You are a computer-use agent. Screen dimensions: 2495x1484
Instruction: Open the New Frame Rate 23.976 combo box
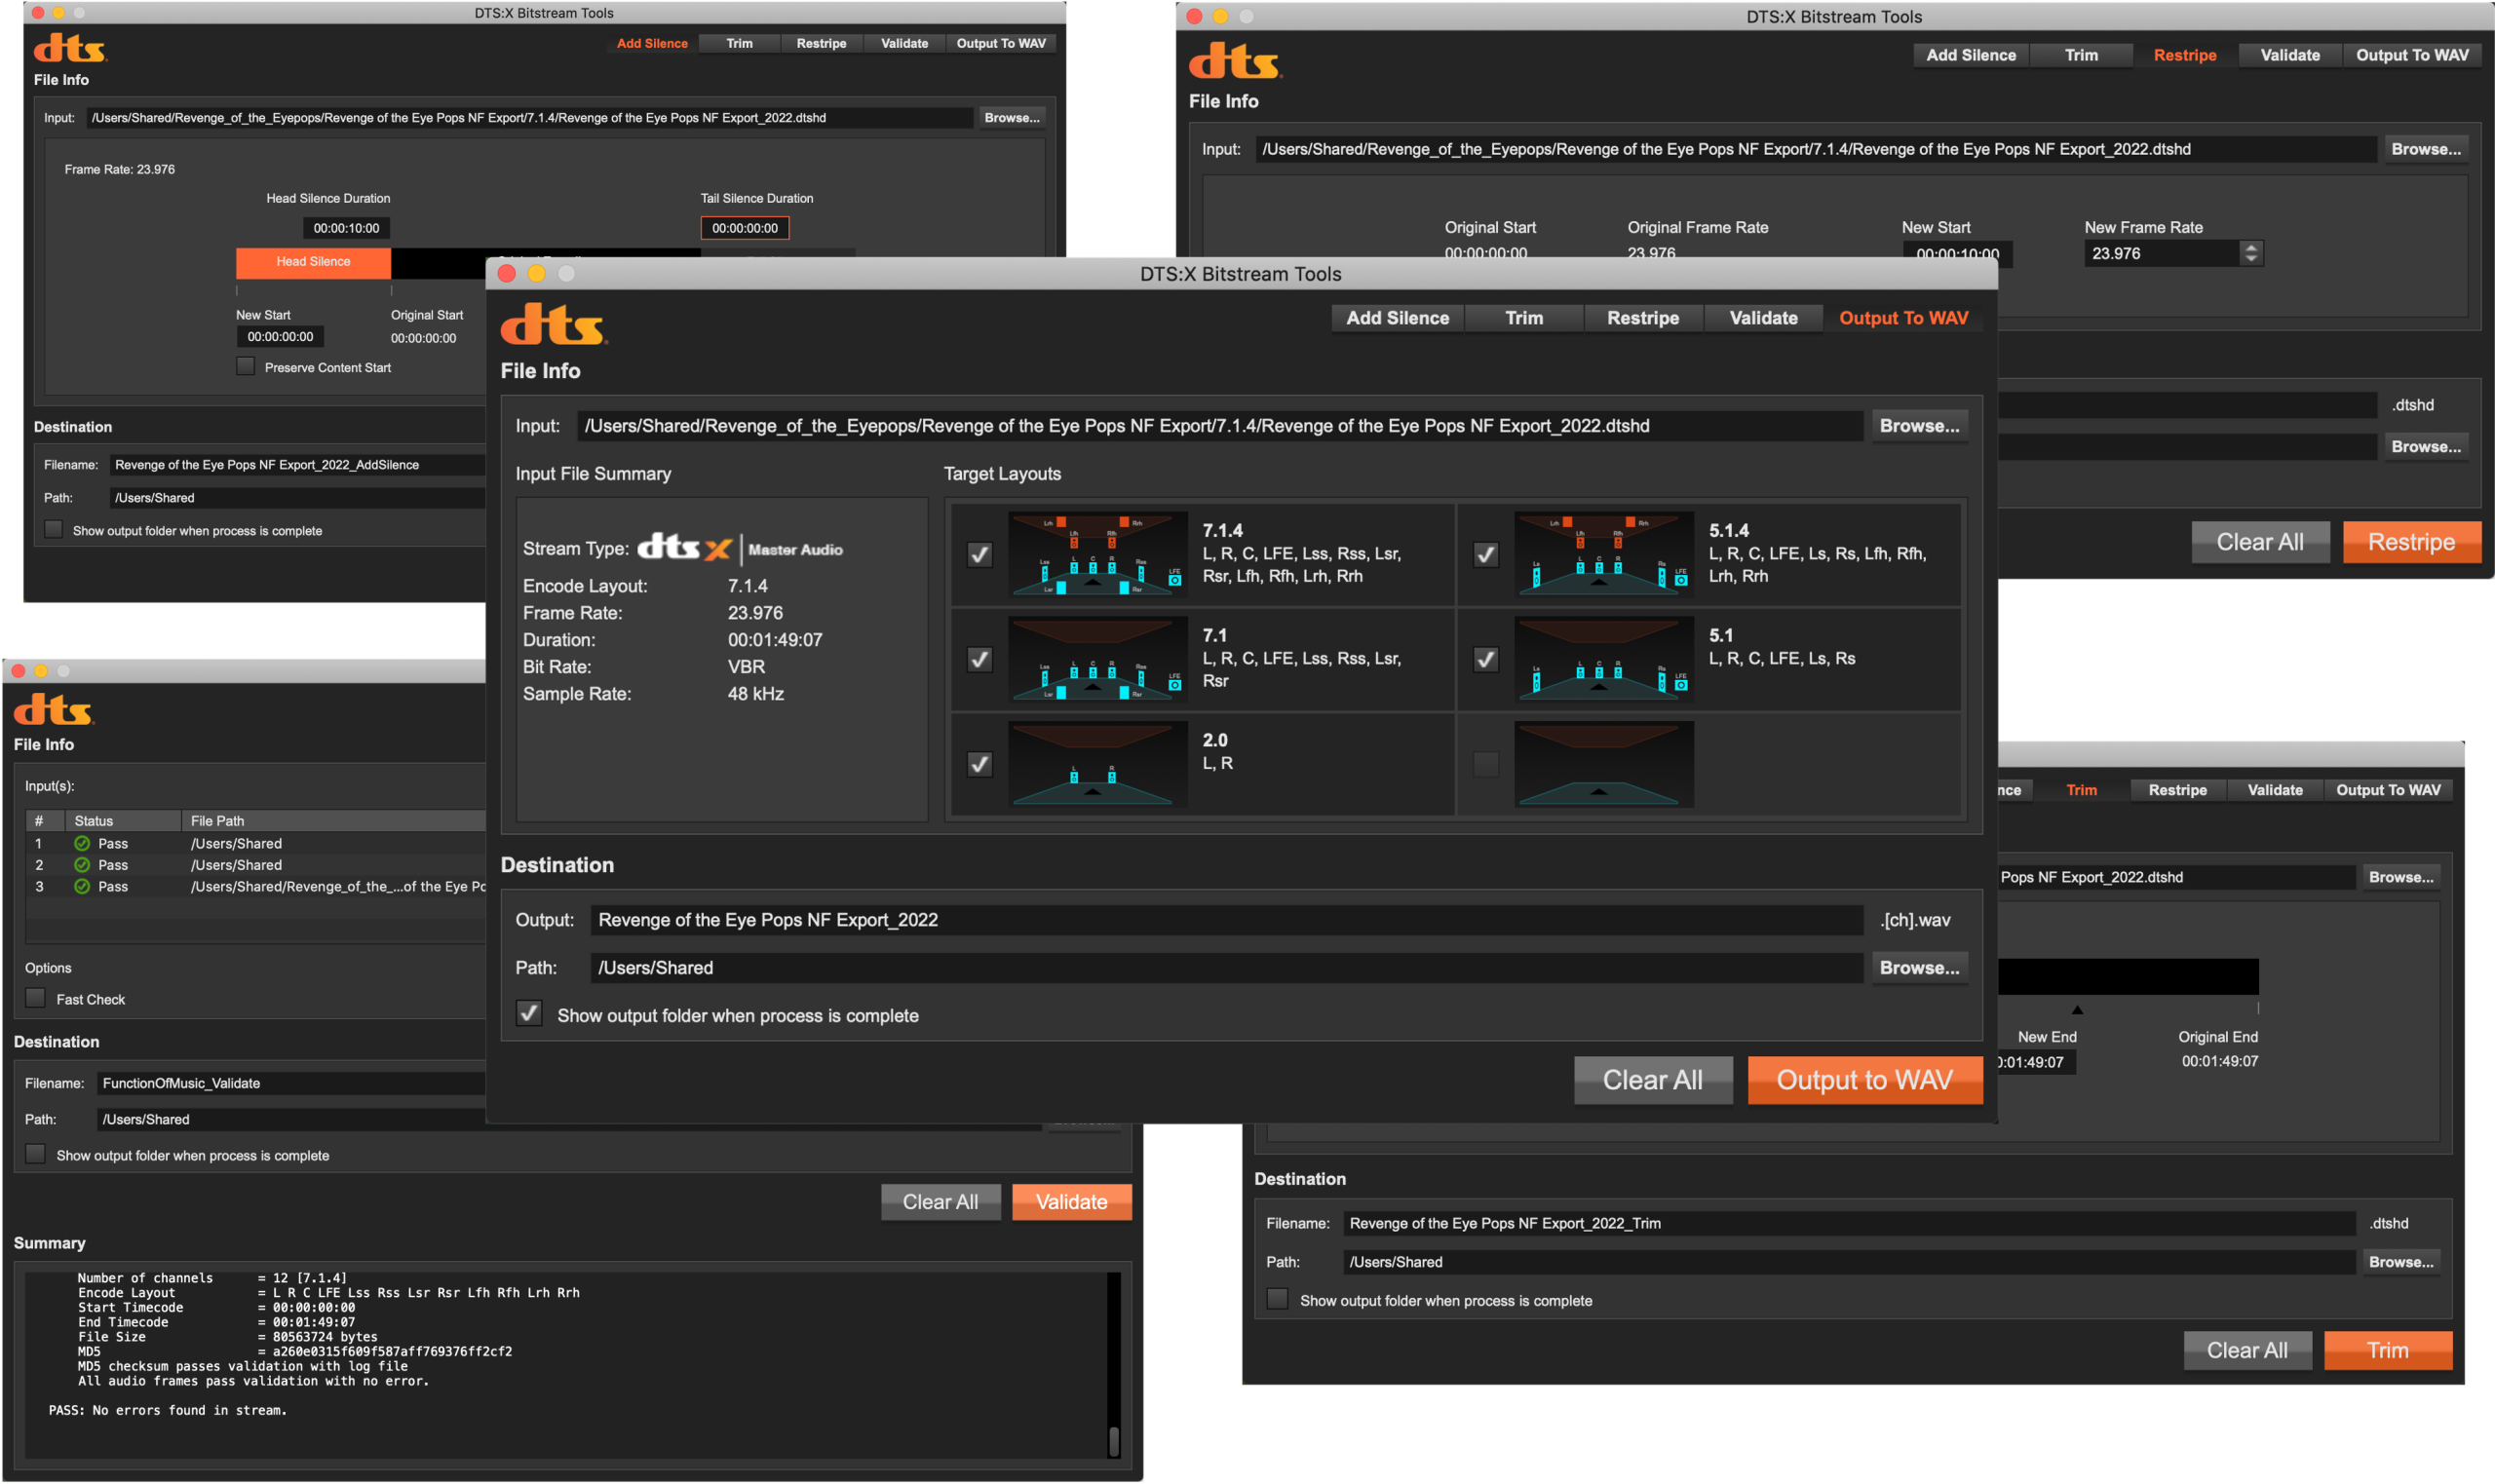tap(2160, 253)
